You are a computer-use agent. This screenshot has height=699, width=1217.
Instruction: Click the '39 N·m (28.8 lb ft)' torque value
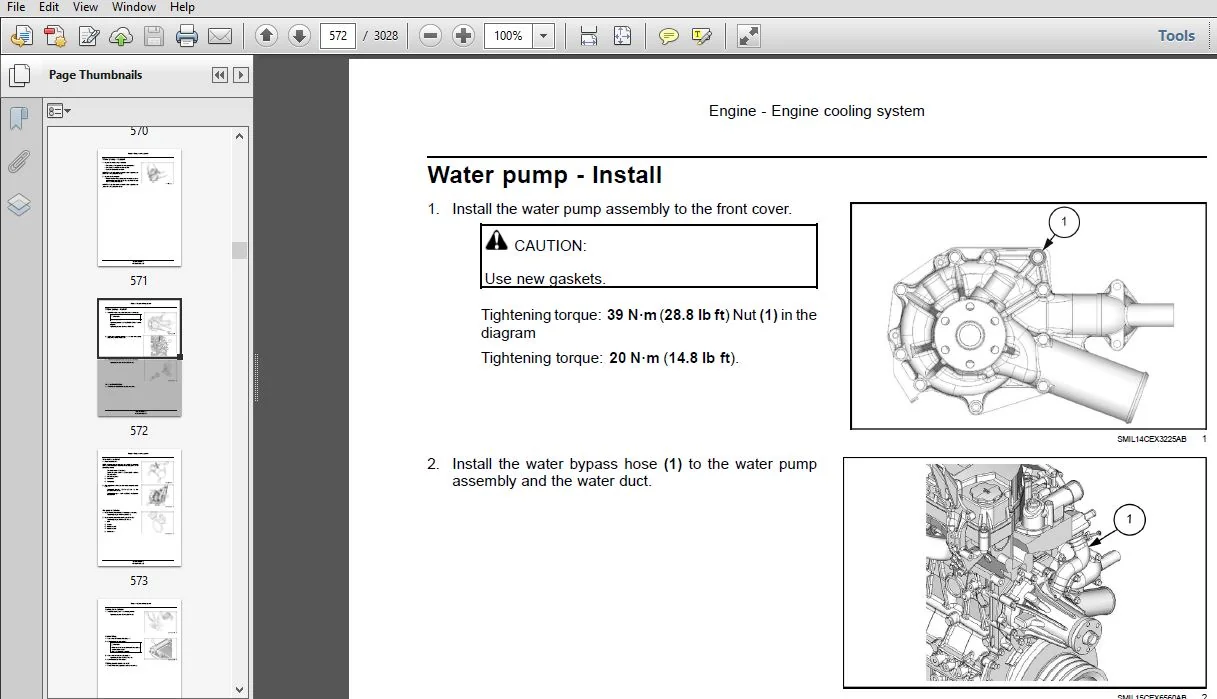(668, 315)
